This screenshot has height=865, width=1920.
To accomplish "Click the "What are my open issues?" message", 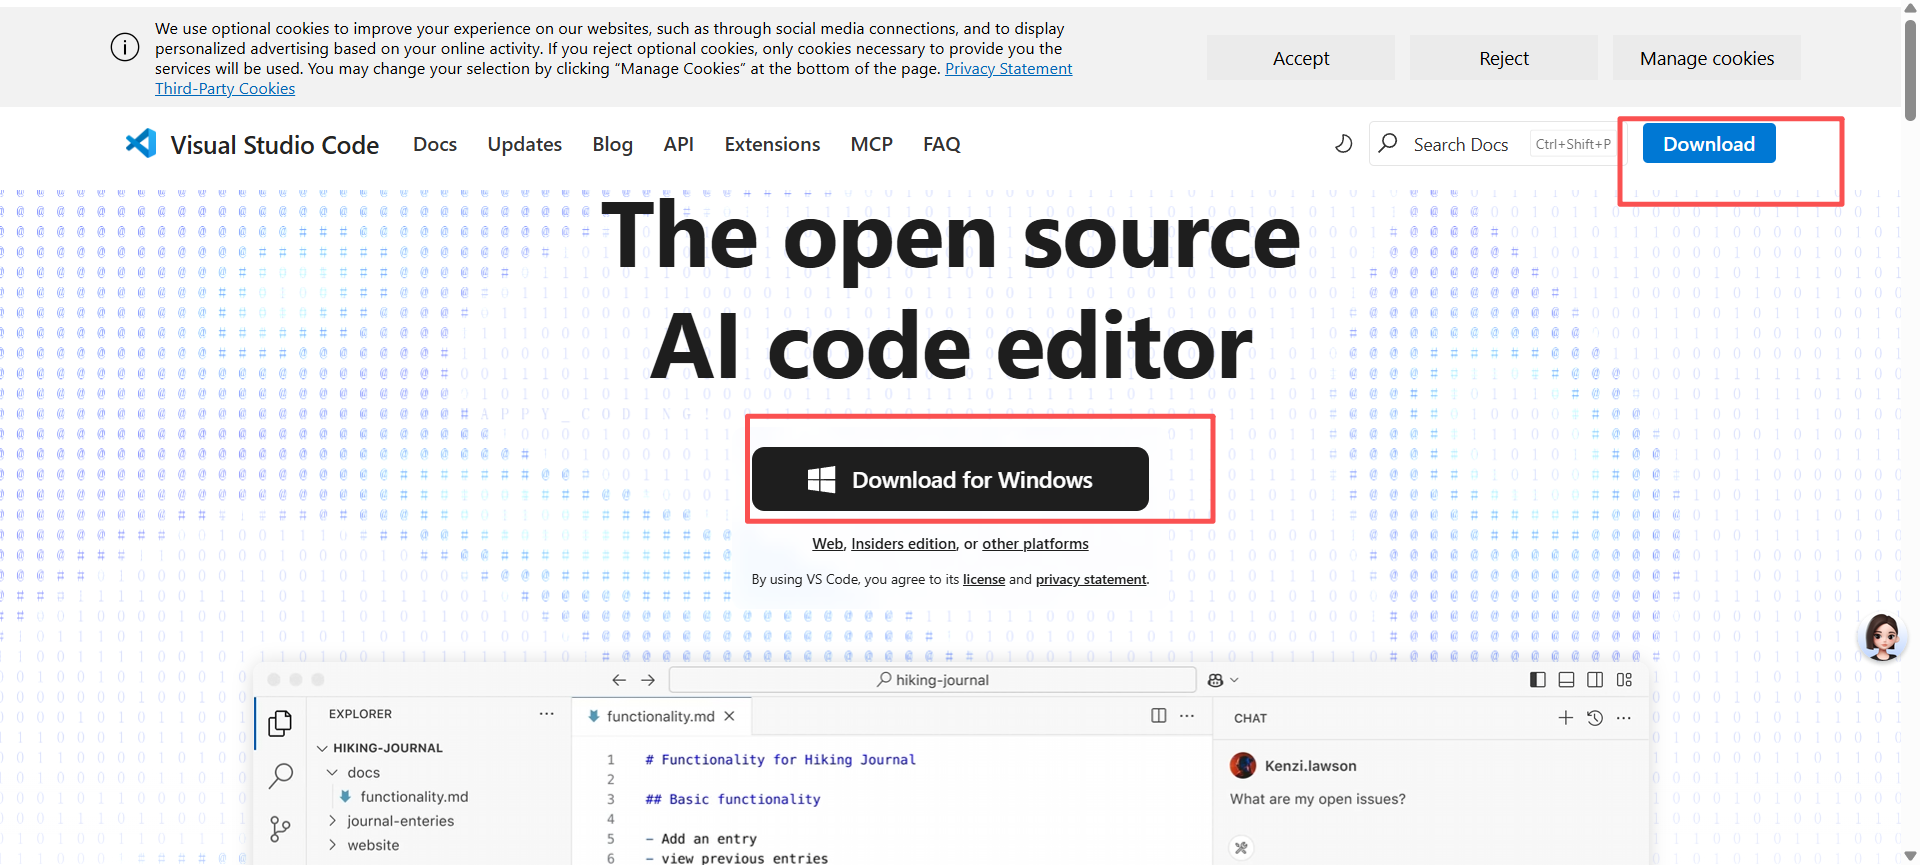I will tap(1318, 799).
